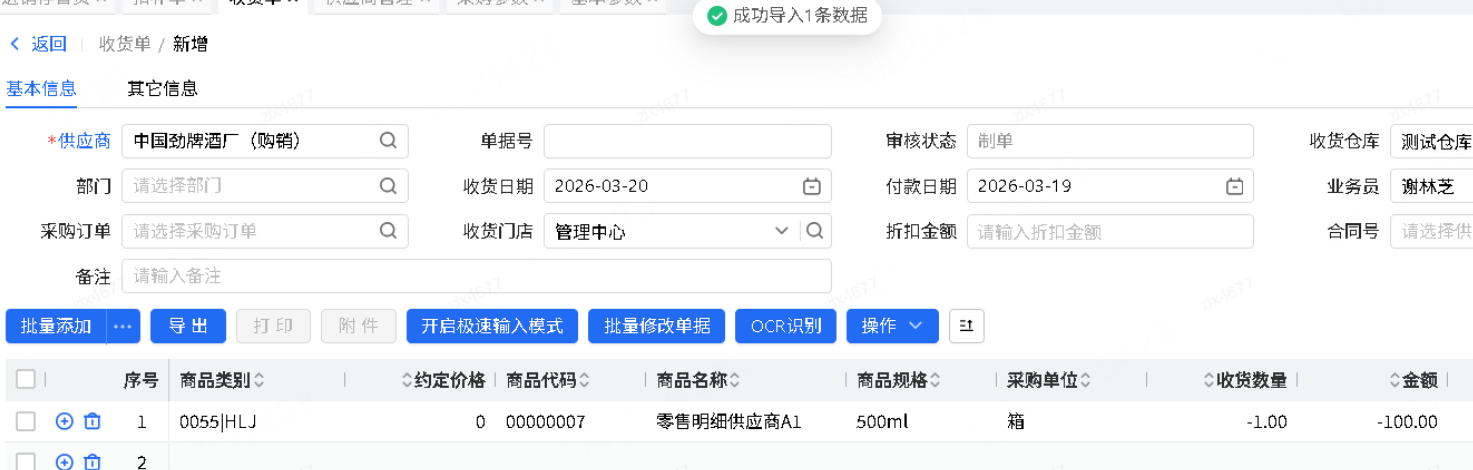Click the 批量修改单据 button

click(657, 326)
